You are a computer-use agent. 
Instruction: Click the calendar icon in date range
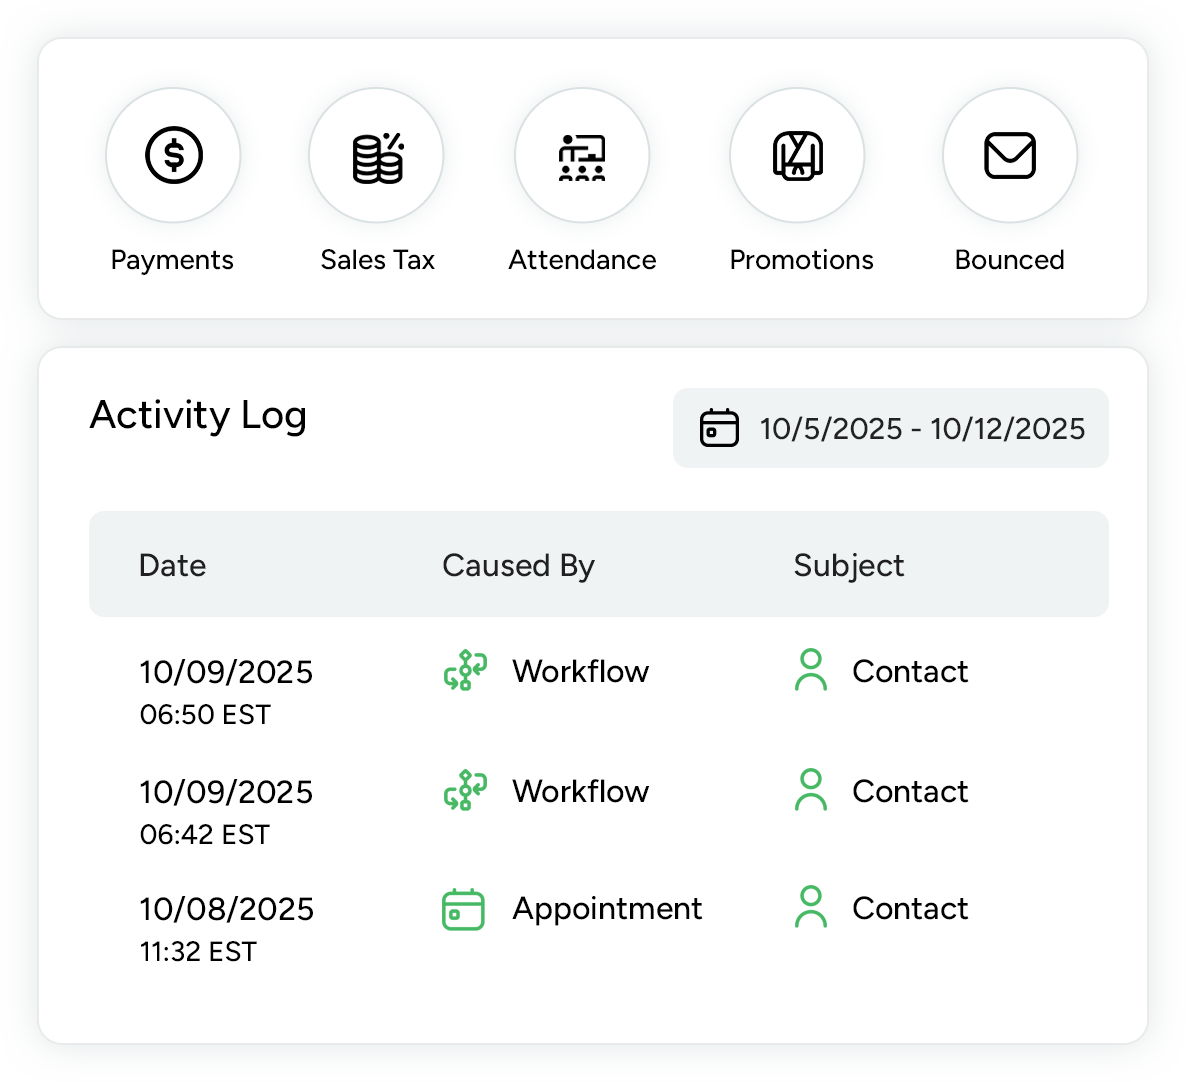[719, 428]
